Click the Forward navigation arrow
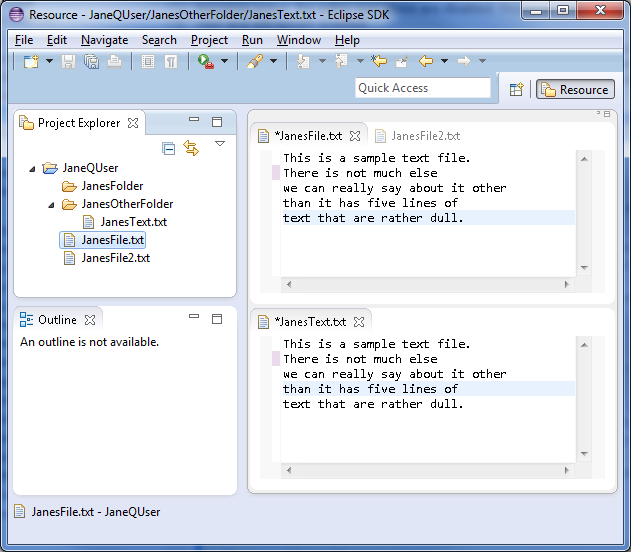The height and width of the screenshot is (552, 631). coord(464,61)
